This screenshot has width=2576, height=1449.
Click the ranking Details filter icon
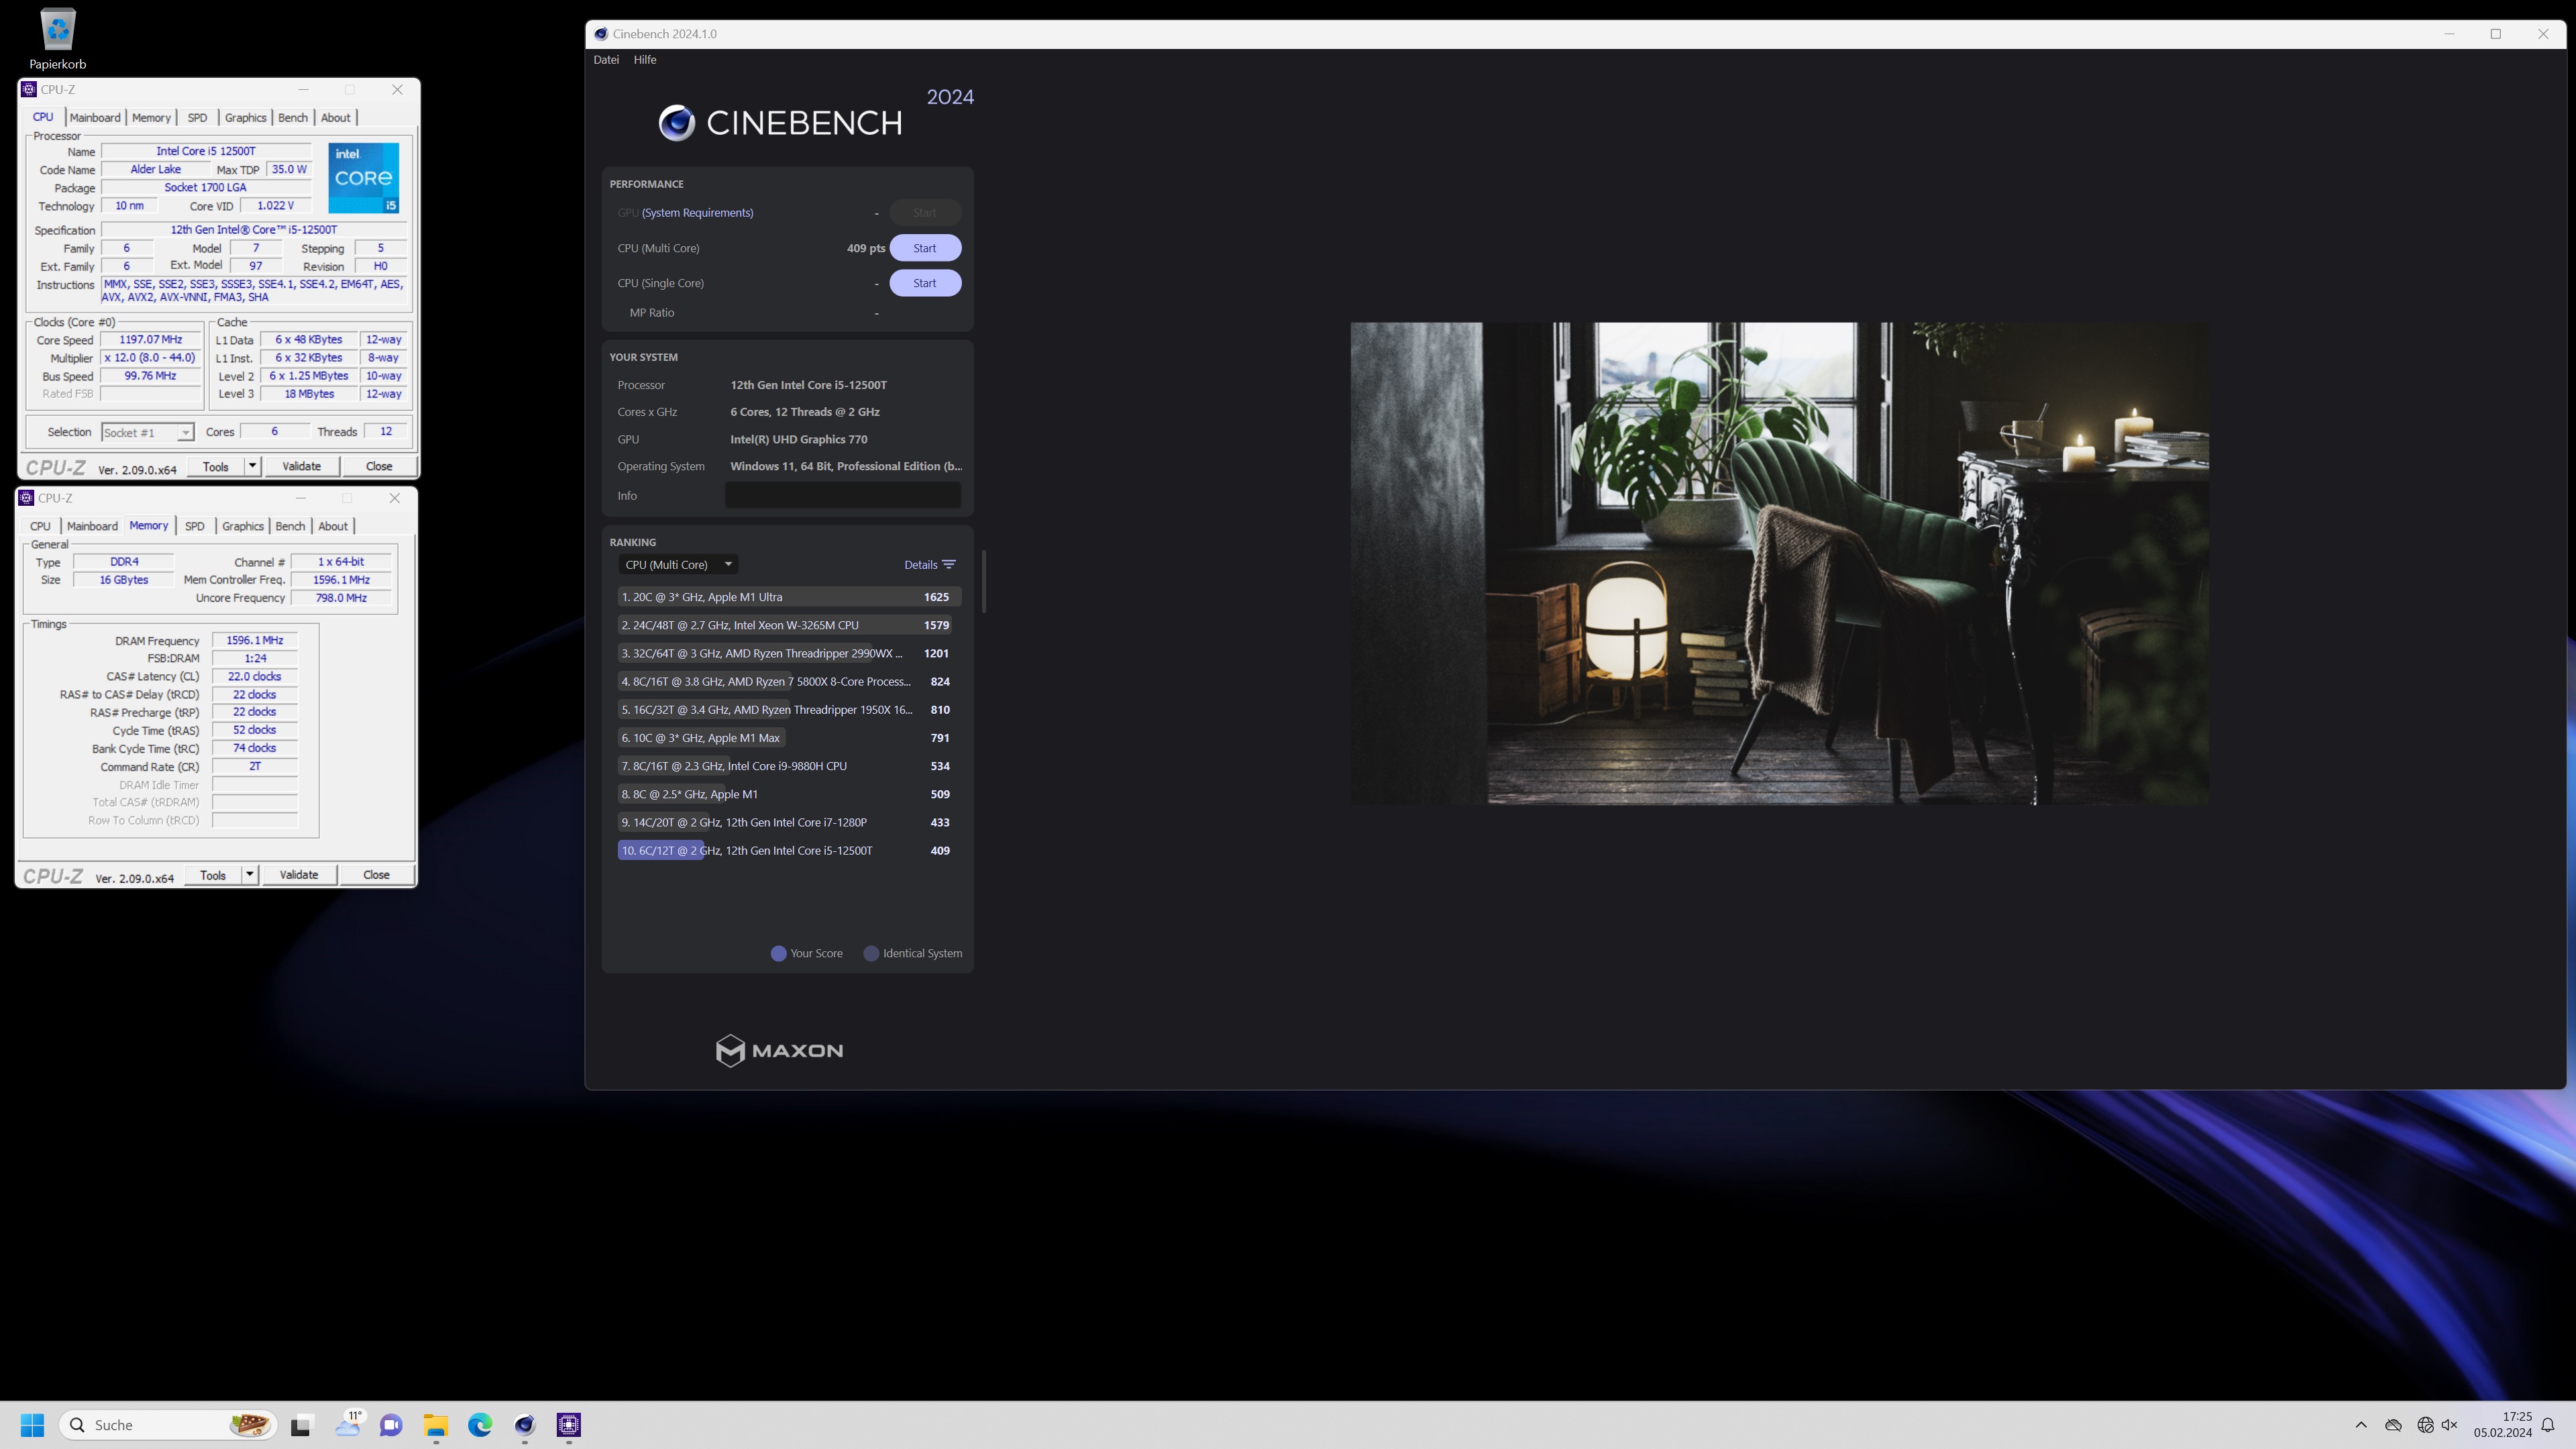pyautogui.click(x=948, y=565)
